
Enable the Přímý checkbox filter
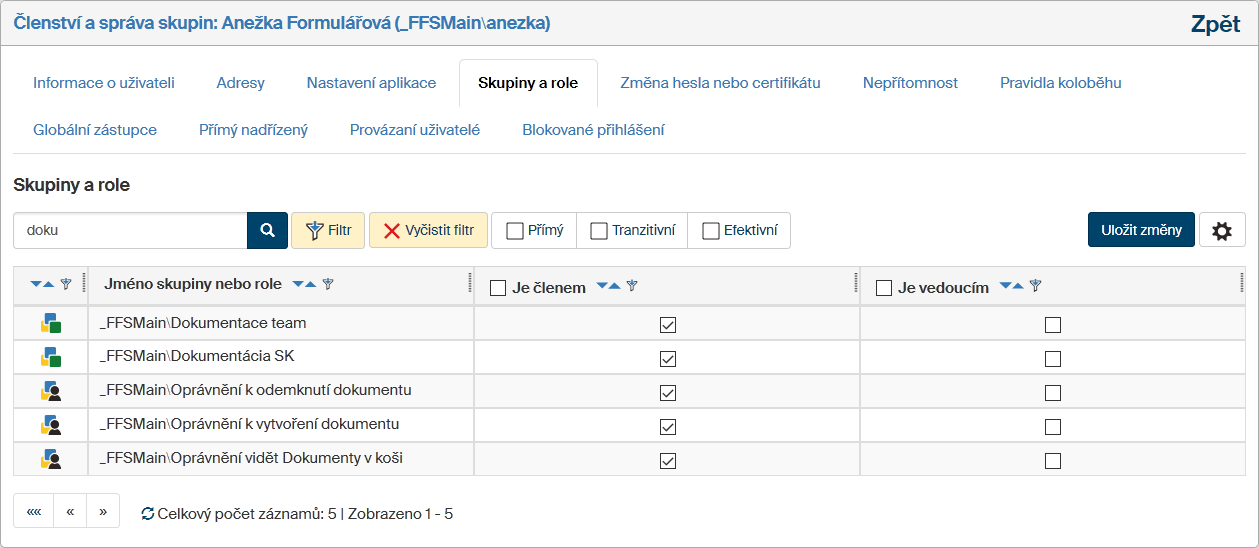(516, 231)
